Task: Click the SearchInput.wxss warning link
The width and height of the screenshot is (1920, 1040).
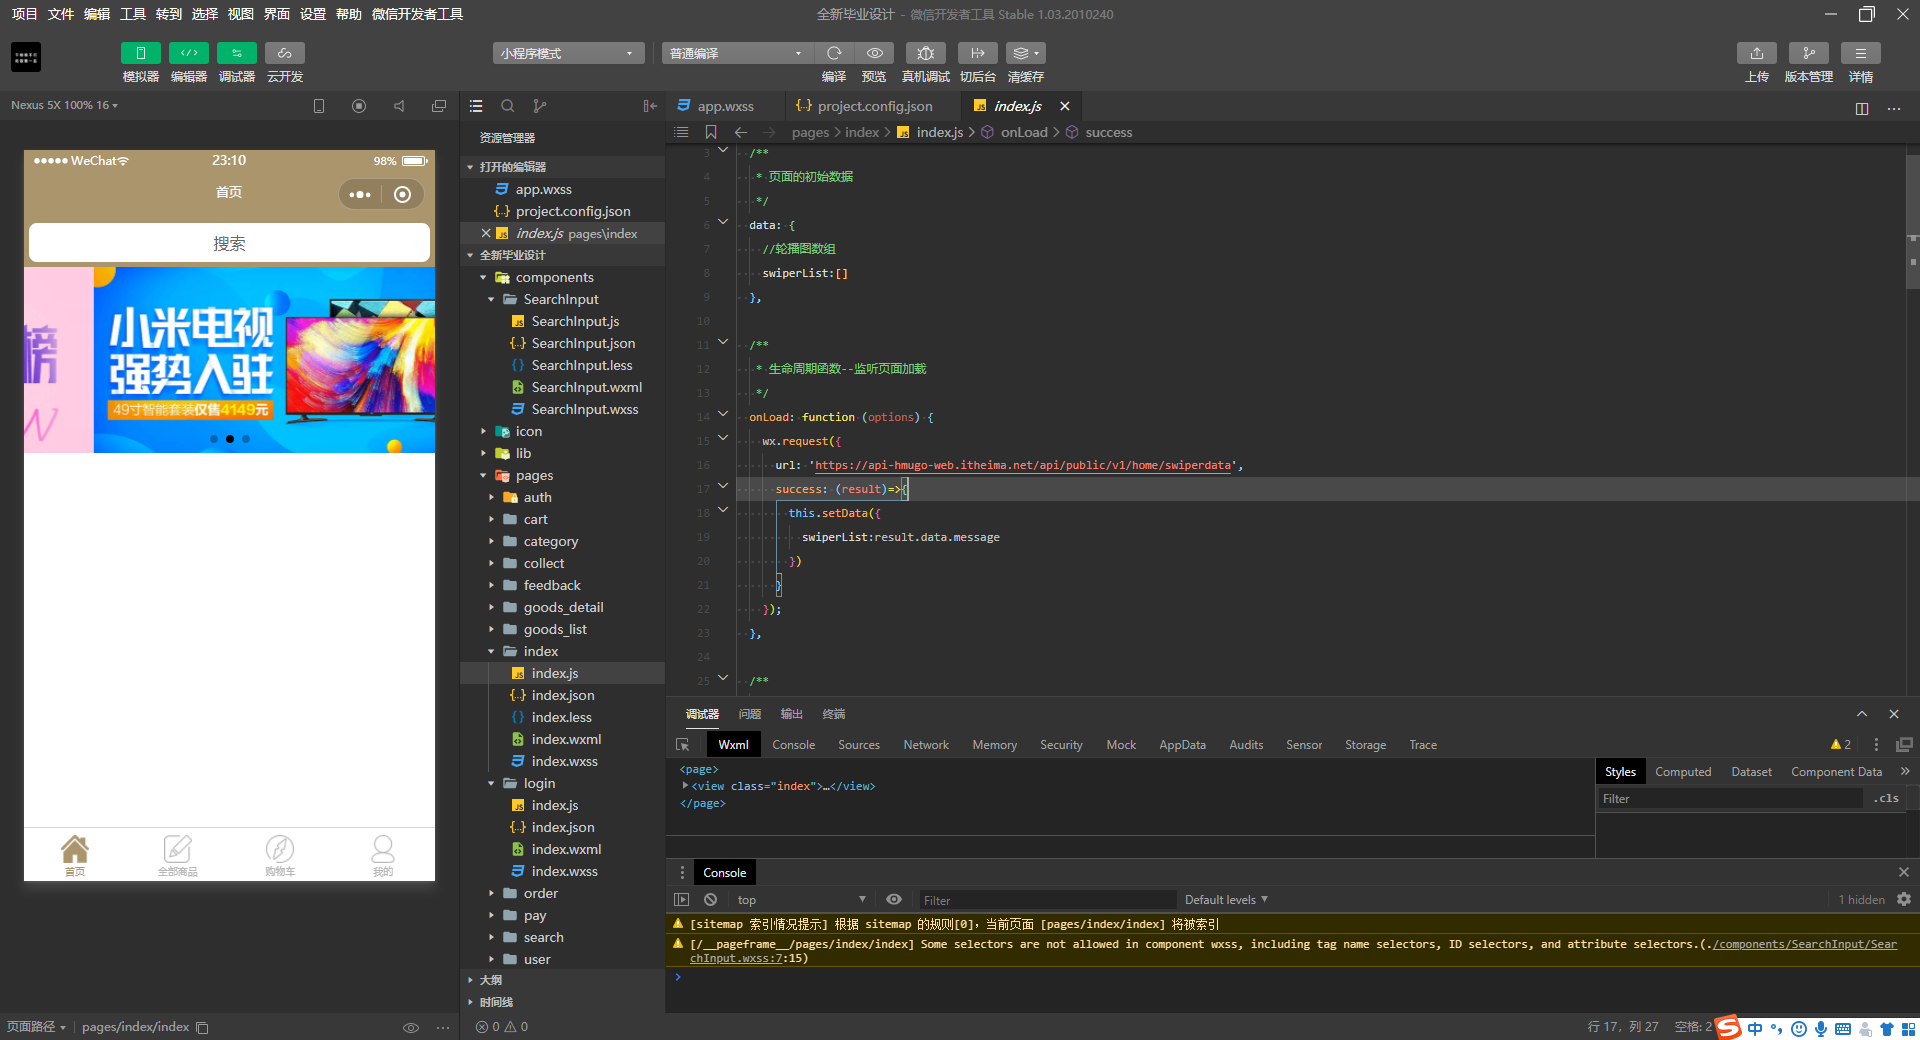Action: (x=1803, y=944)
